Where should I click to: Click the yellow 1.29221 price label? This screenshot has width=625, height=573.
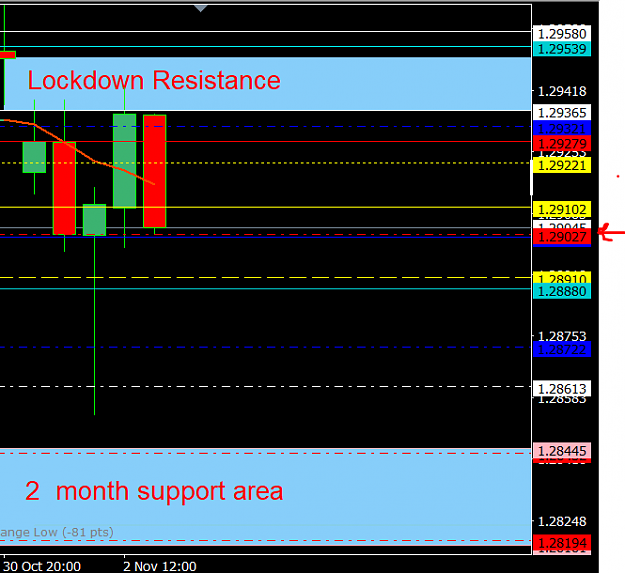(562, 165)
